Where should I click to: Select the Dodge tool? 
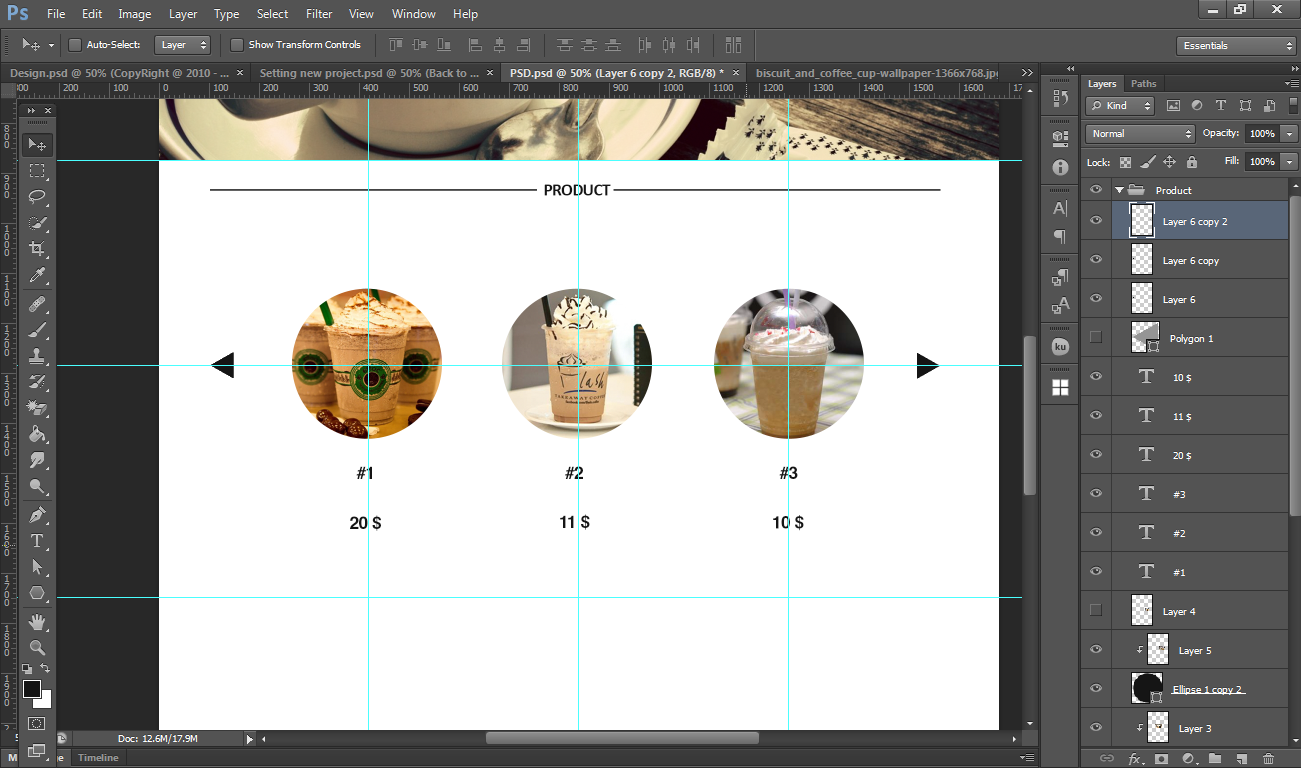(x=37, y=487)
